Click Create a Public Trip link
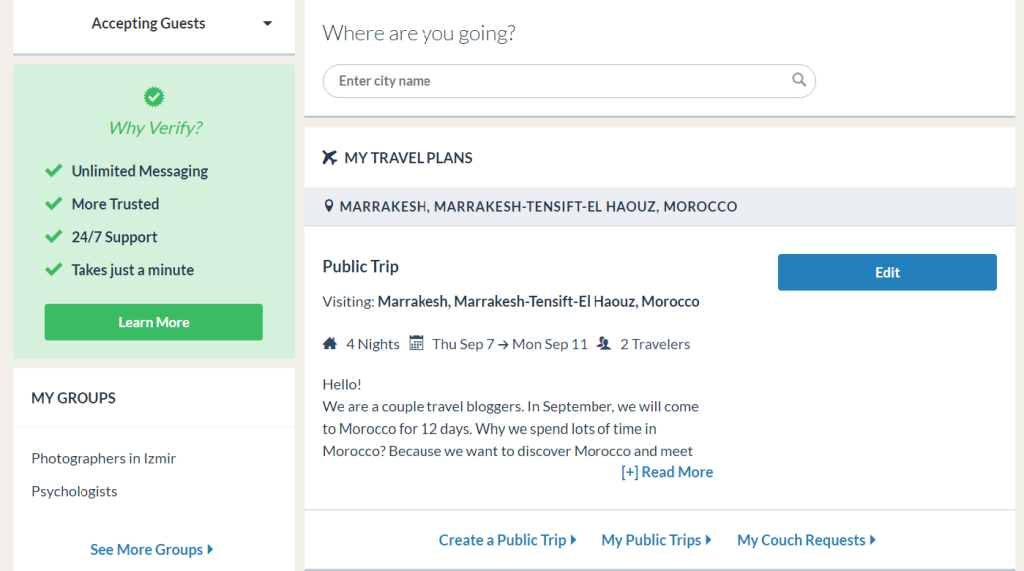 pos(507,540)
